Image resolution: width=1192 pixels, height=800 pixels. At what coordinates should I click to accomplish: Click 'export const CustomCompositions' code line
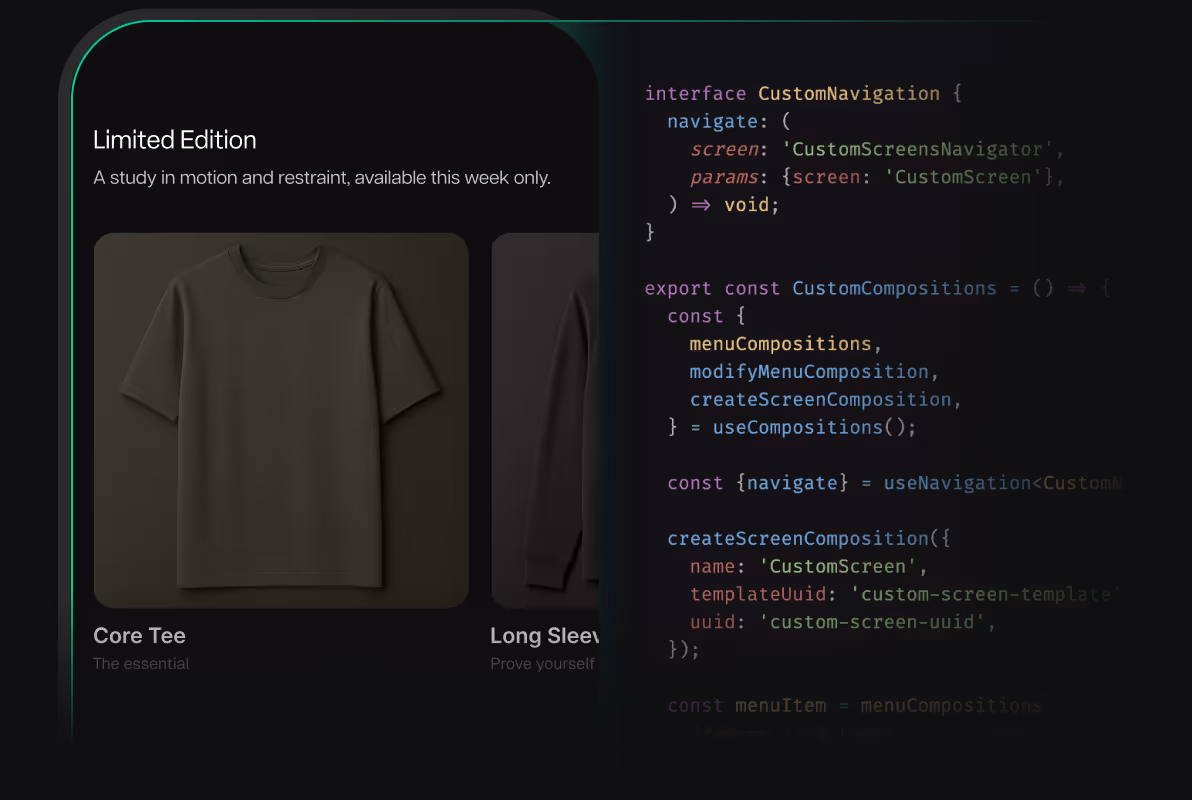pos(877,288)
